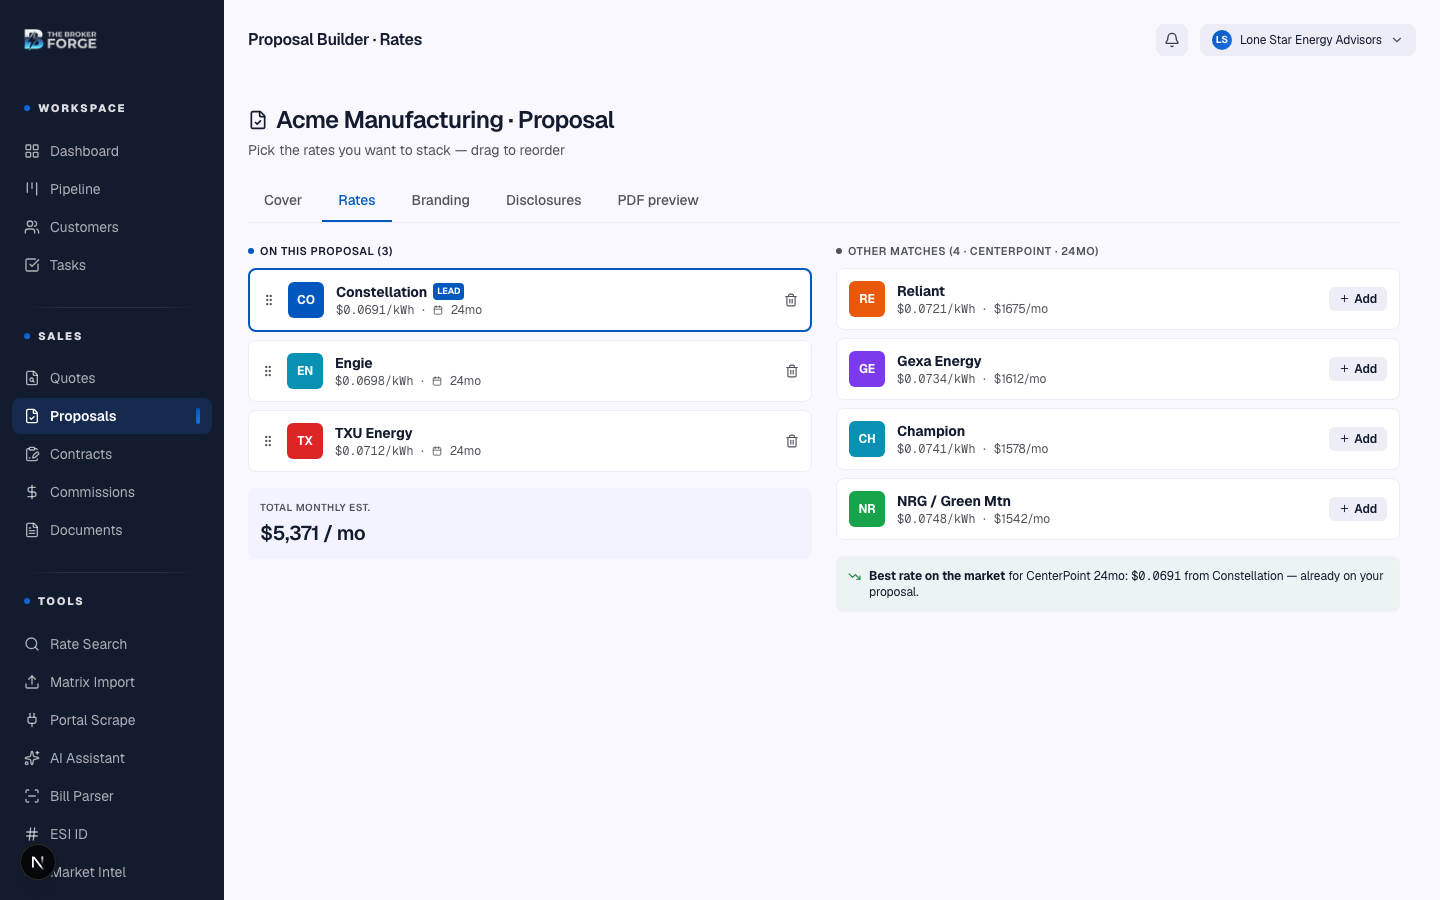Click the Portal Scrape plug icon
The height and width of the screenshot is (900, 1440).
(32, 720)
